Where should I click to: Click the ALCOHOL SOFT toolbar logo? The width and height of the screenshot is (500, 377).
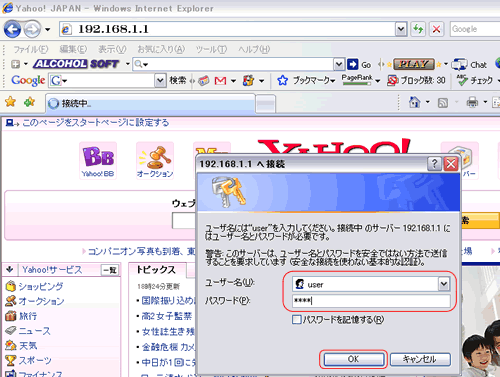coord(76,64)
